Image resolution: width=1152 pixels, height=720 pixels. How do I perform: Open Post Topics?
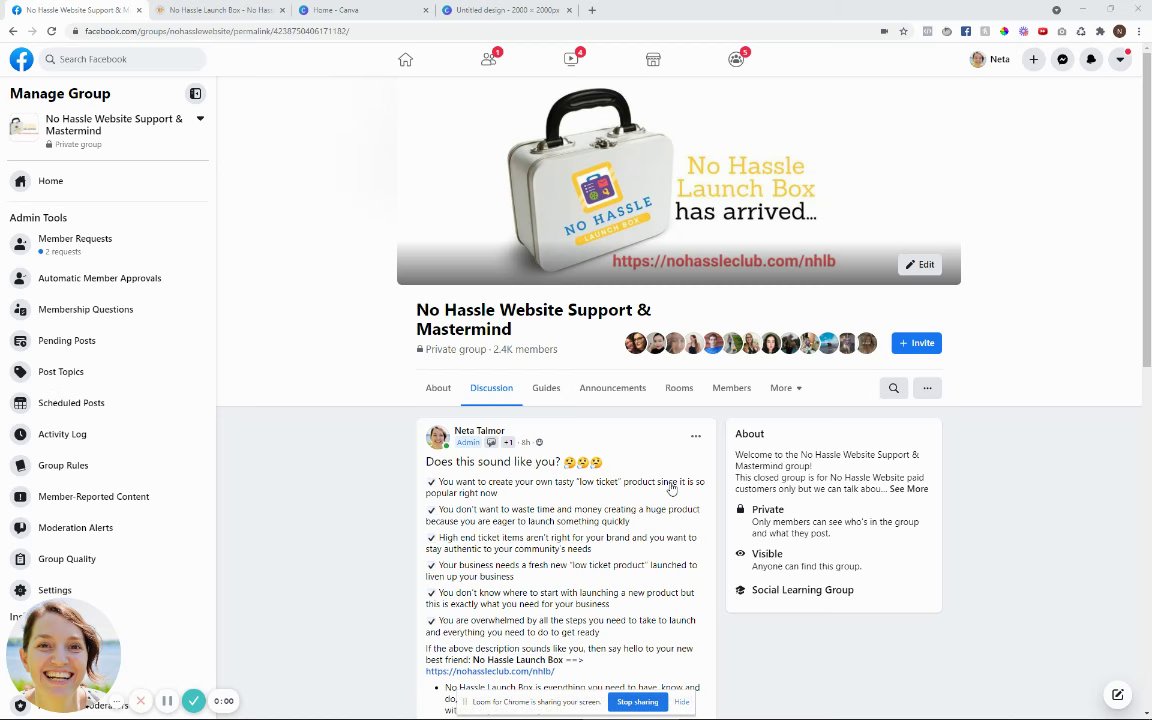(x=109, y=372)
